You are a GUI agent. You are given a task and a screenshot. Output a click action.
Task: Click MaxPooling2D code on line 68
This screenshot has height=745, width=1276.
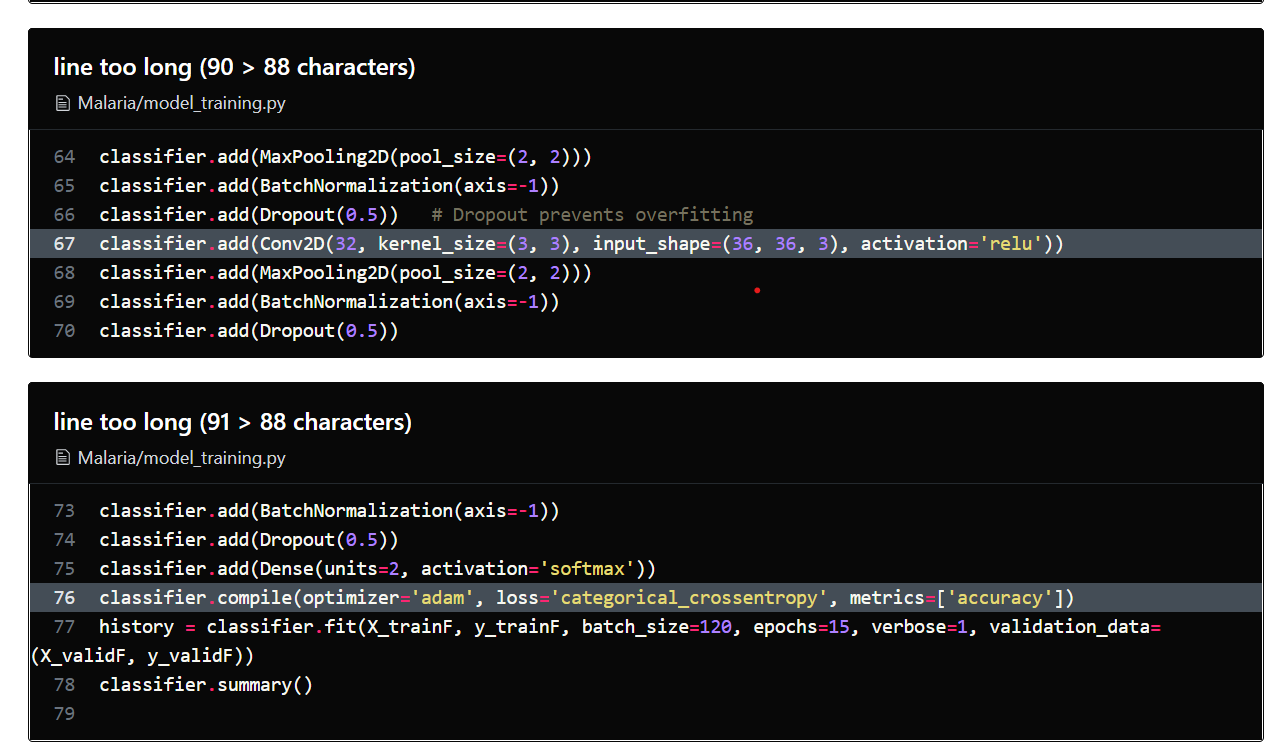[346, 273]
